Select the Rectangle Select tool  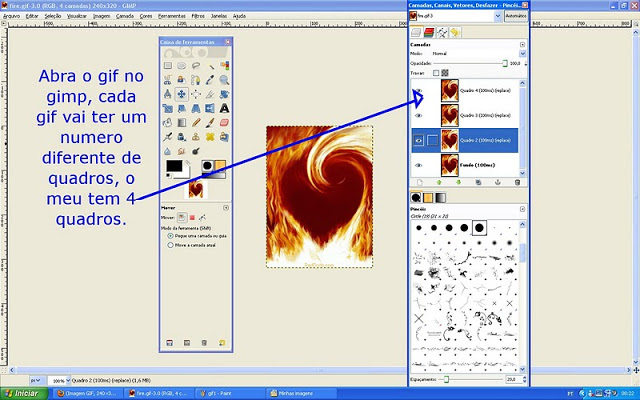click(168, 66)
